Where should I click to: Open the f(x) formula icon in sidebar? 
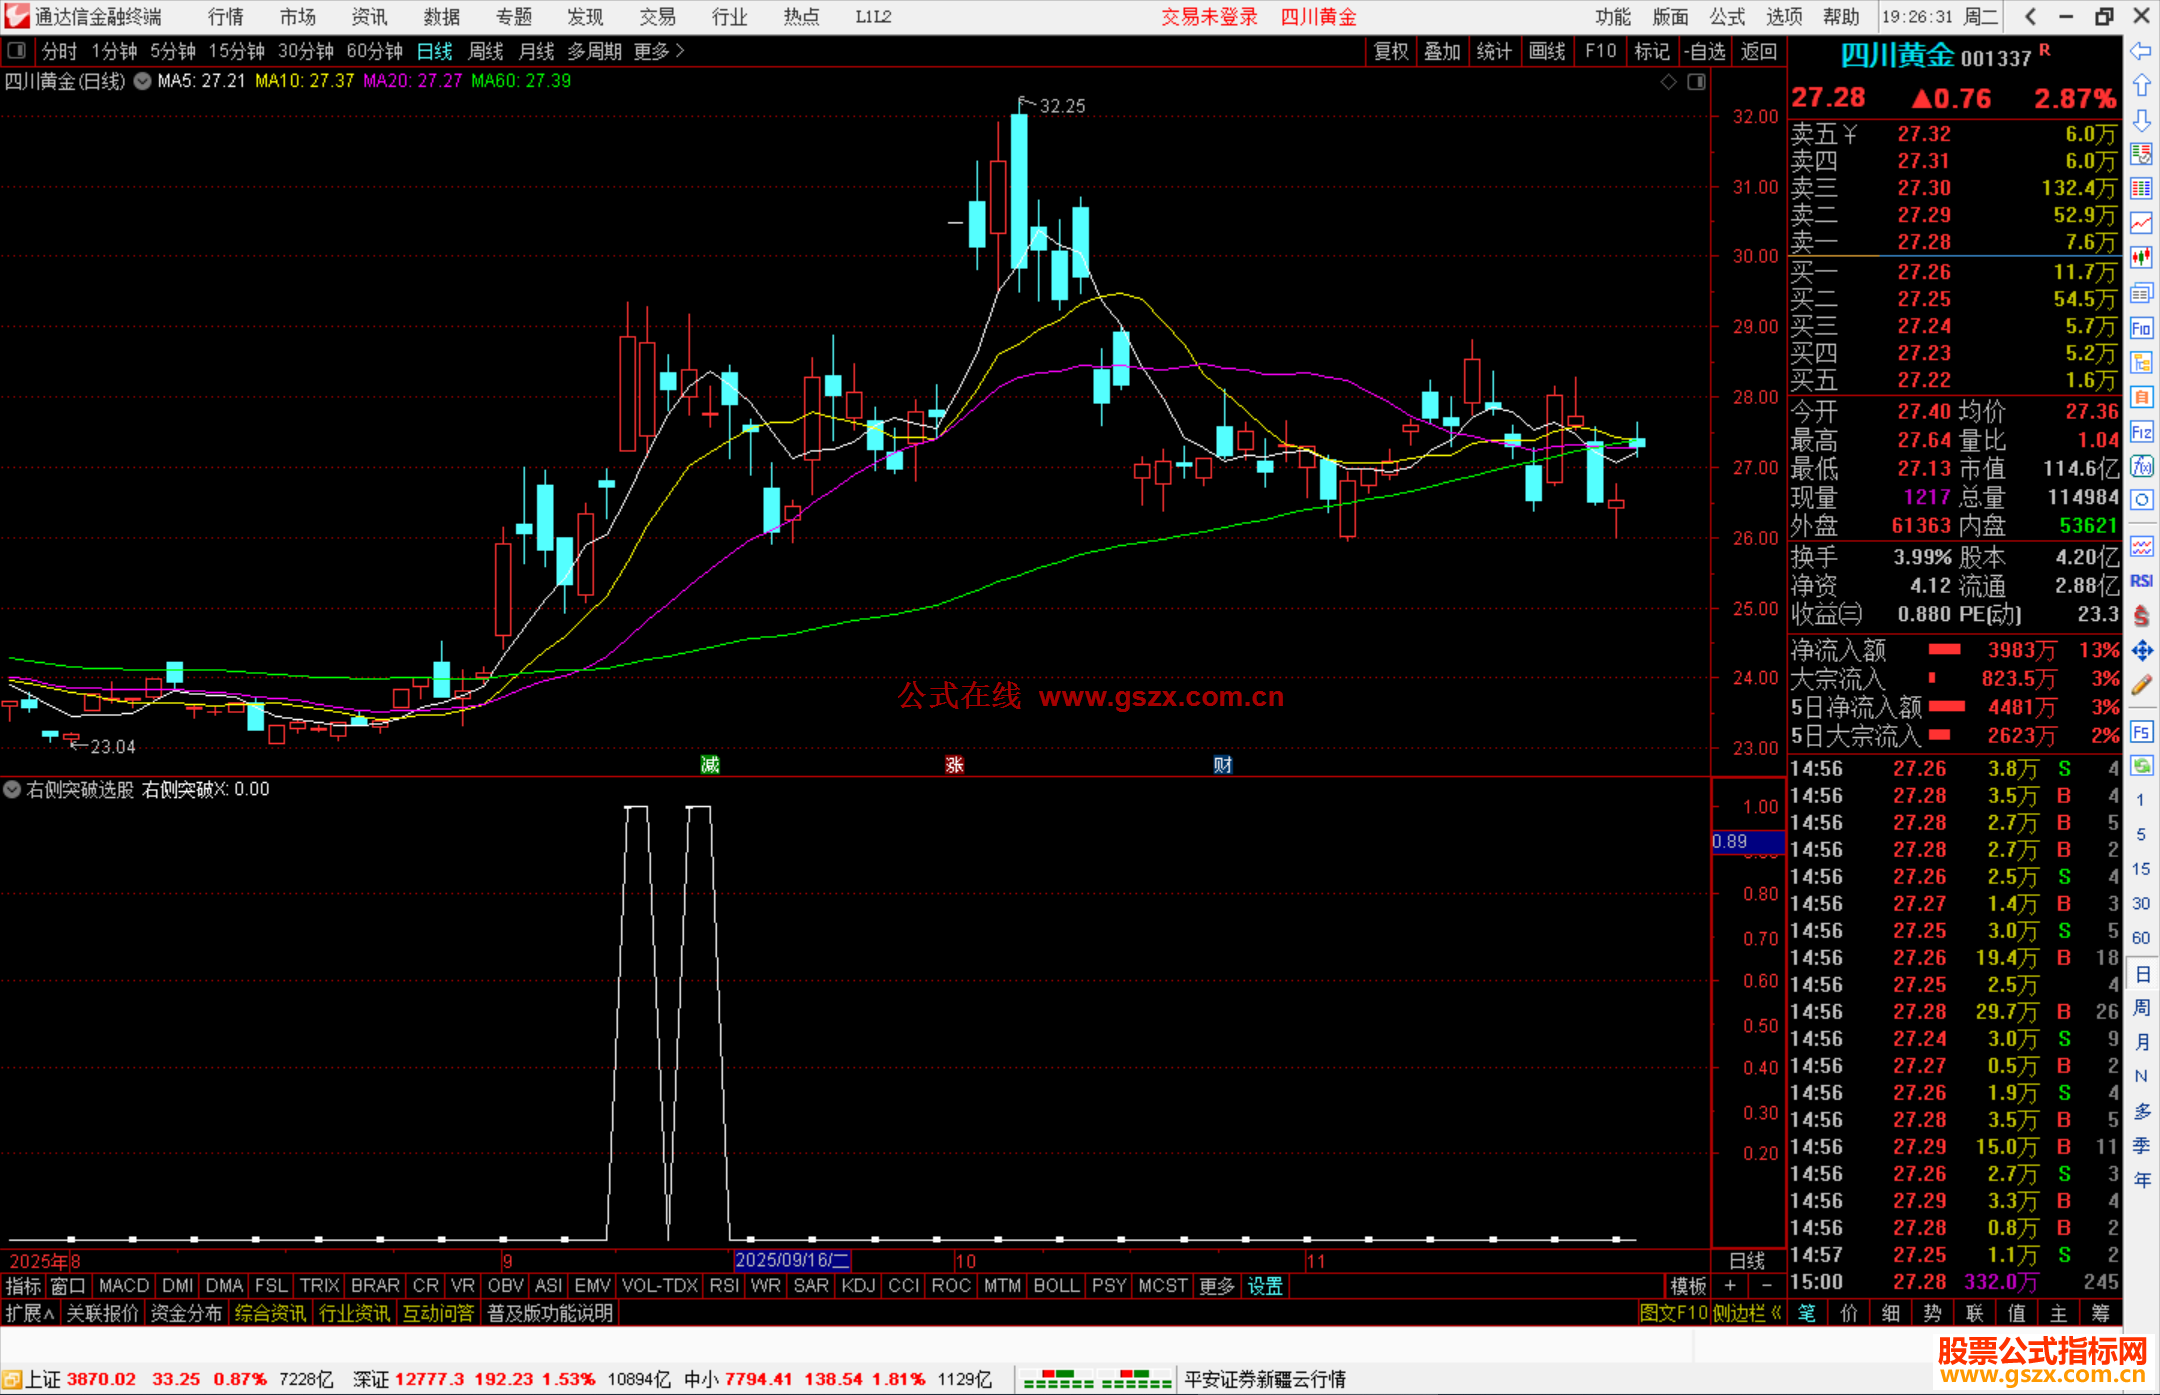pos(2141,466)
